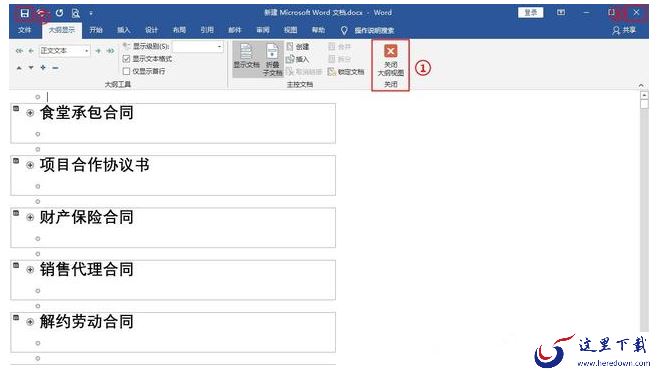The height and width of the screenshot is (371, 660).
Task: Click subdocument icon beside 项目合作协议书
Action: click(x=16, y=161)
